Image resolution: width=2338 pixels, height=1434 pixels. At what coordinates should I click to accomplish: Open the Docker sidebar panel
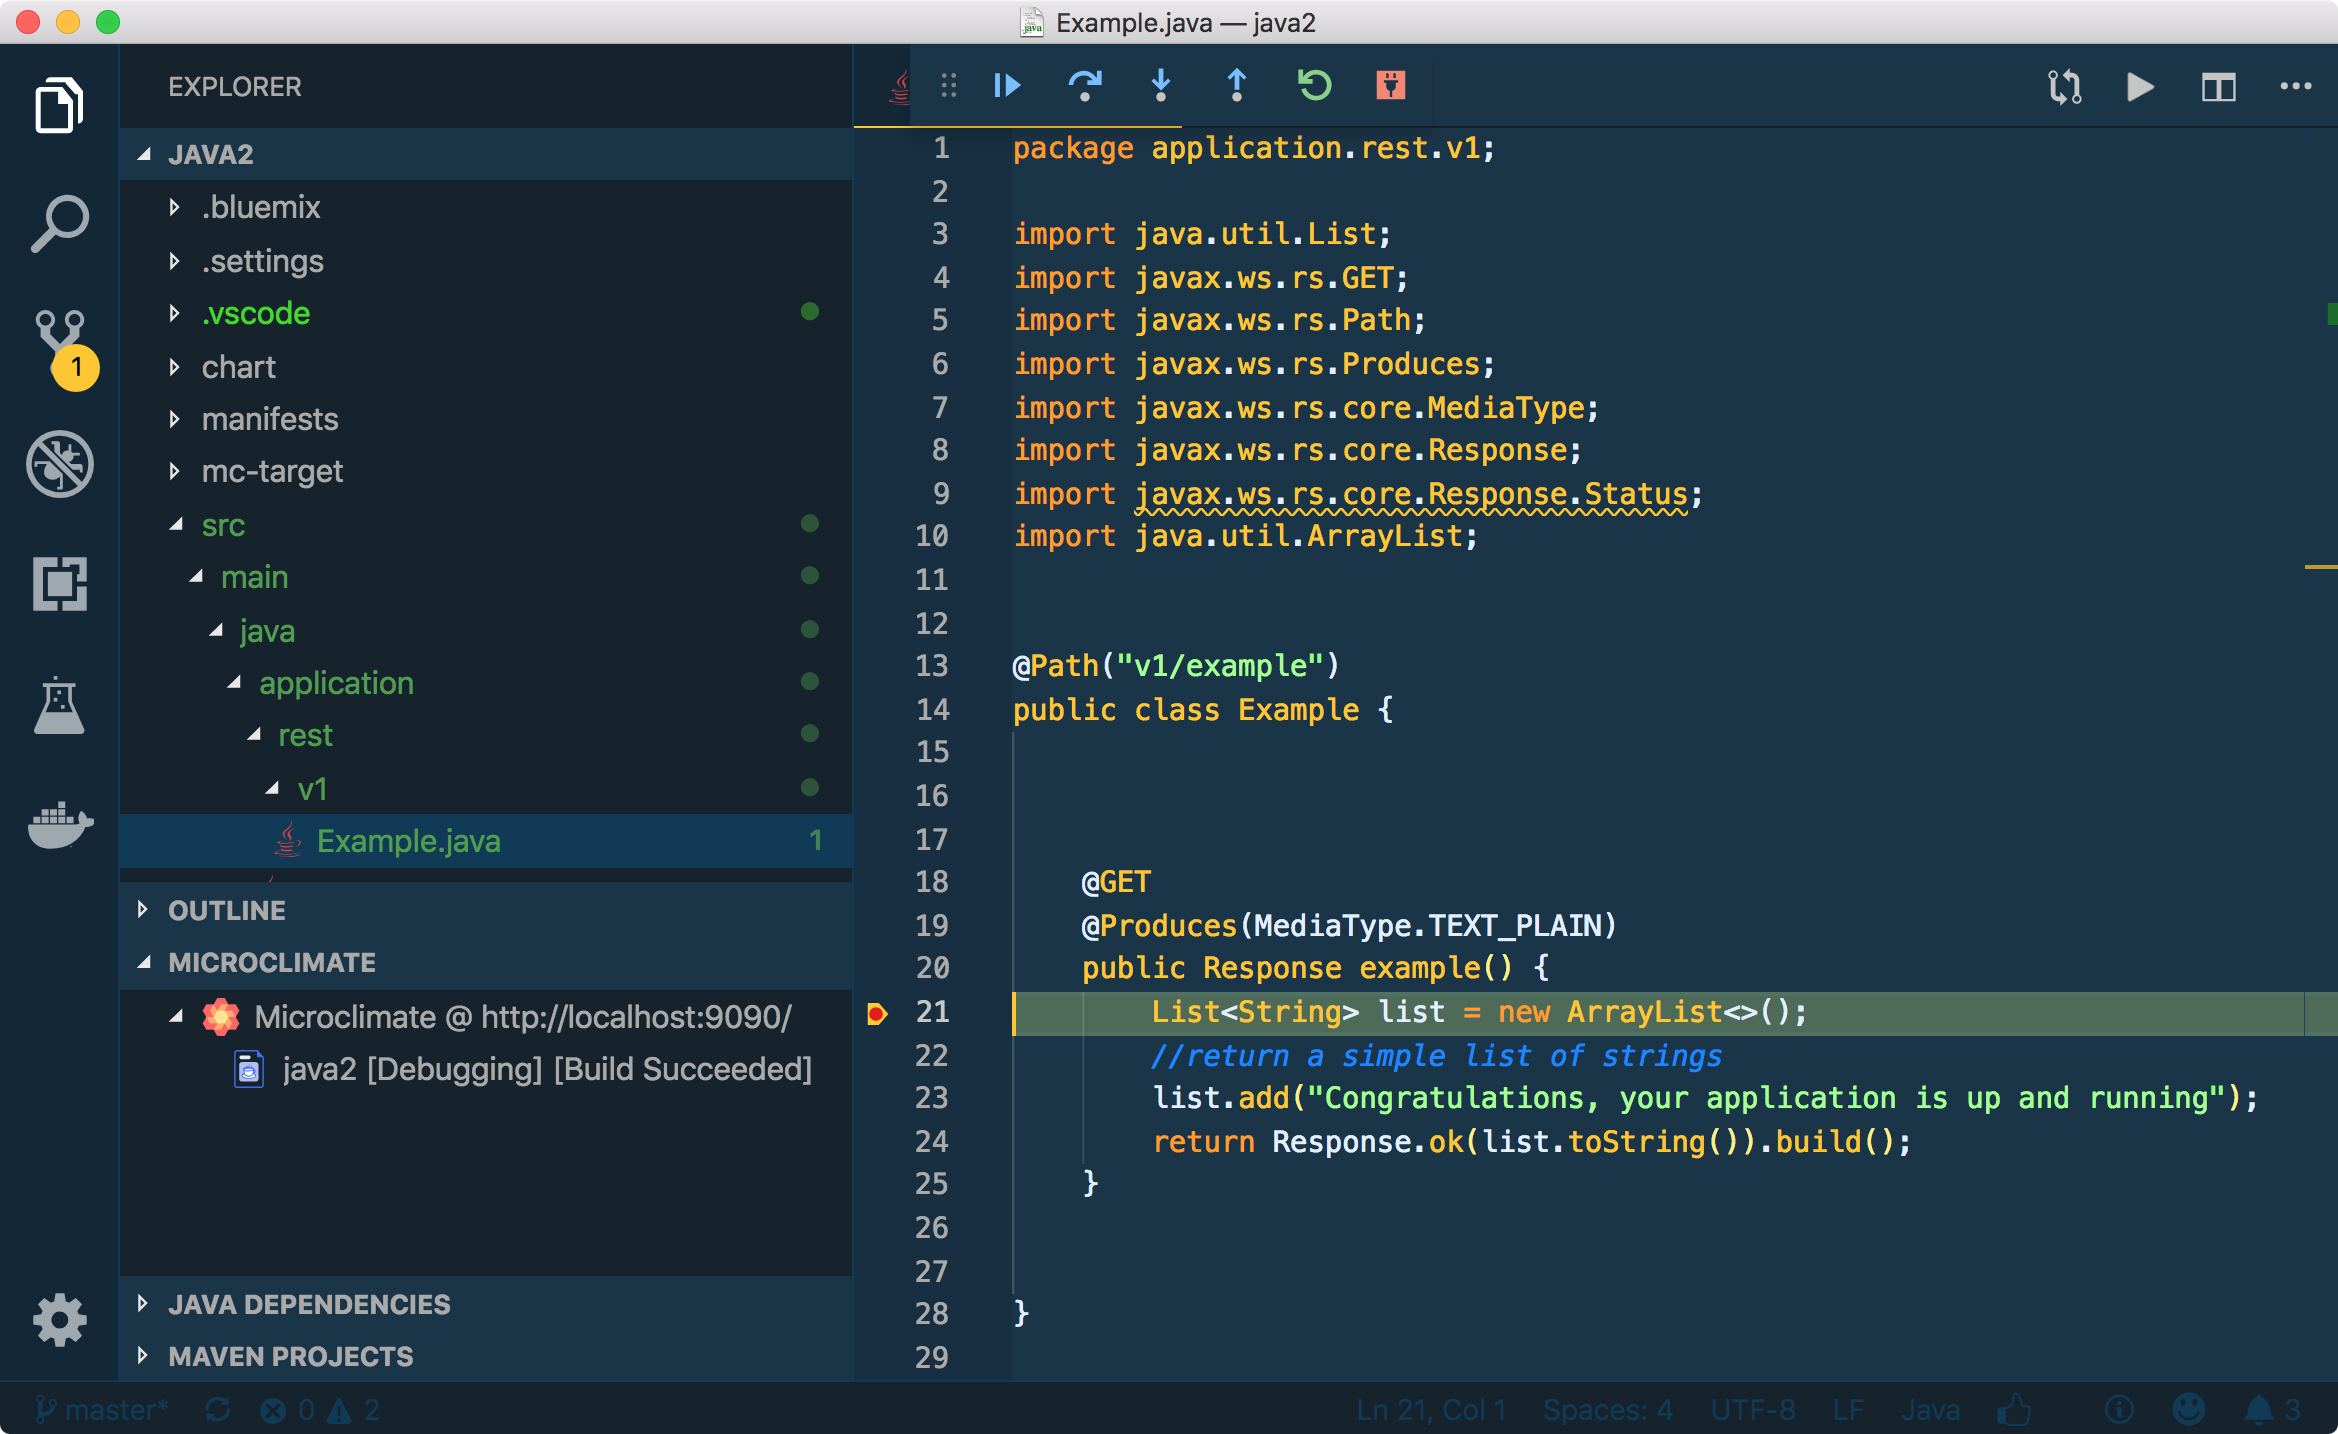pyautogui.click(x=60, y=825)
